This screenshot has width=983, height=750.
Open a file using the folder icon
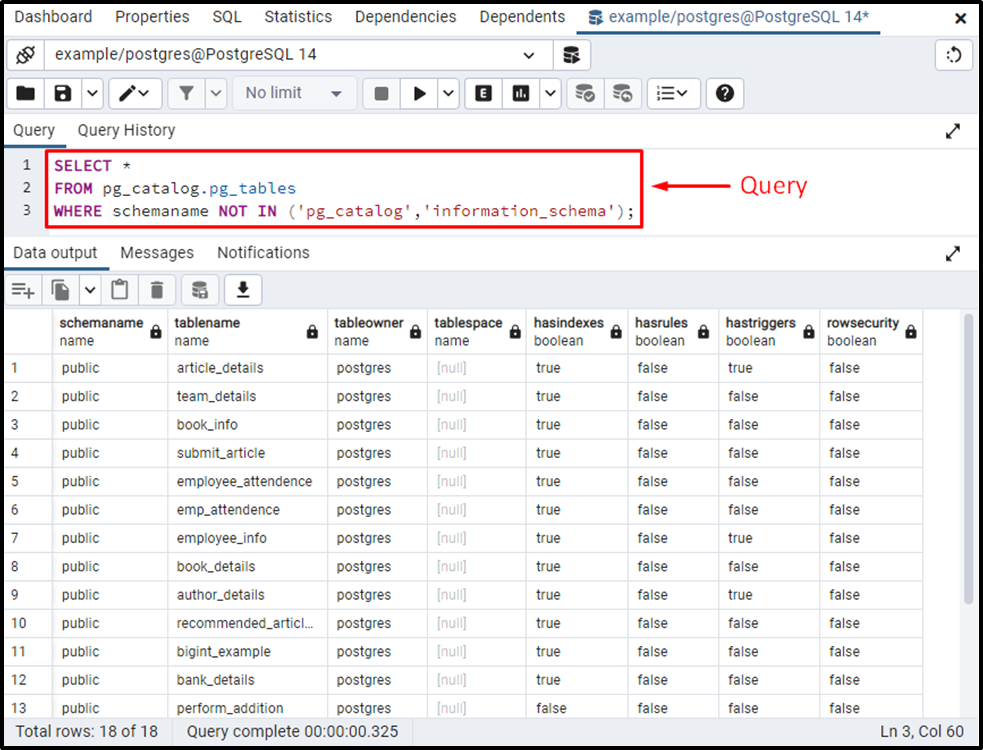pos(24,93)
